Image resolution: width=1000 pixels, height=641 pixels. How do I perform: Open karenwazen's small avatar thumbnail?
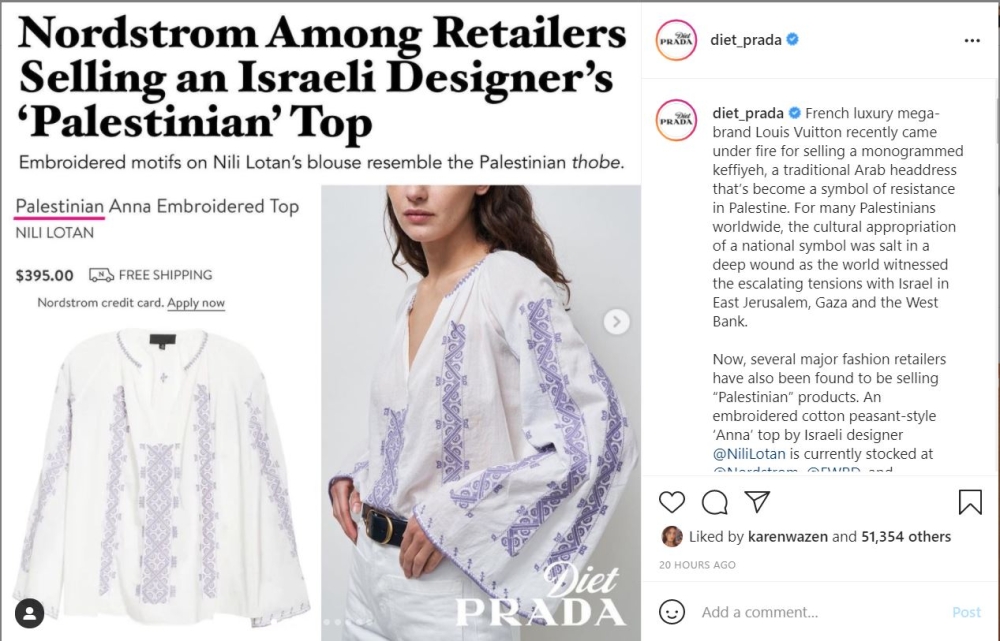pos(672,536)
